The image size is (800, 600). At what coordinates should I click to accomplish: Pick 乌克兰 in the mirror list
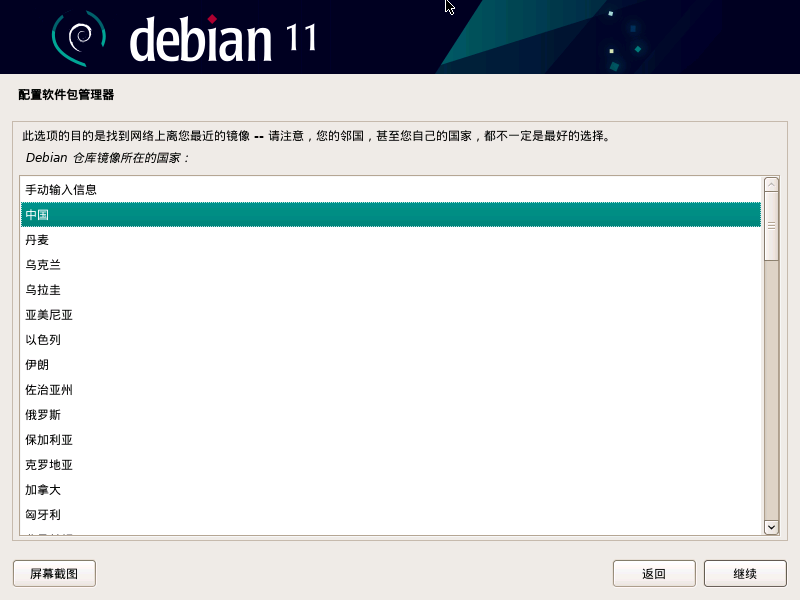(x=44, y=265)
